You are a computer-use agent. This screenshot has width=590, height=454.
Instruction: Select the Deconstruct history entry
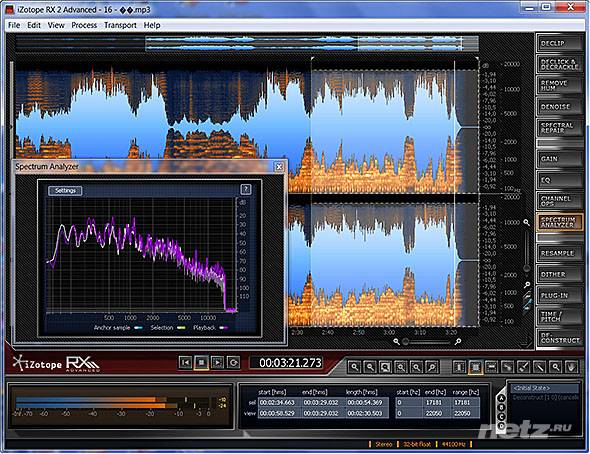(x=544, y=397)
